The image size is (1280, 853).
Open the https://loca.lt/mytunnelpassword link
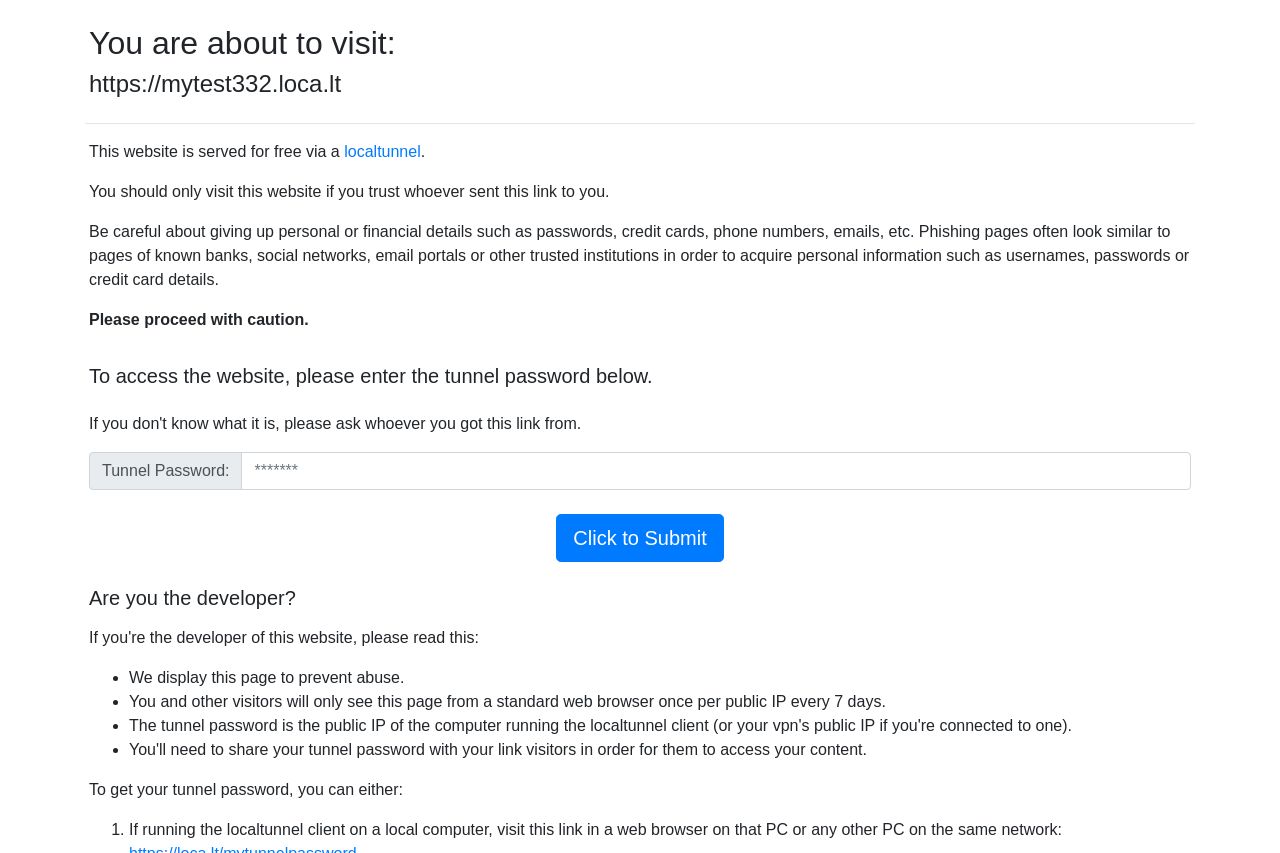coord(242,849)
